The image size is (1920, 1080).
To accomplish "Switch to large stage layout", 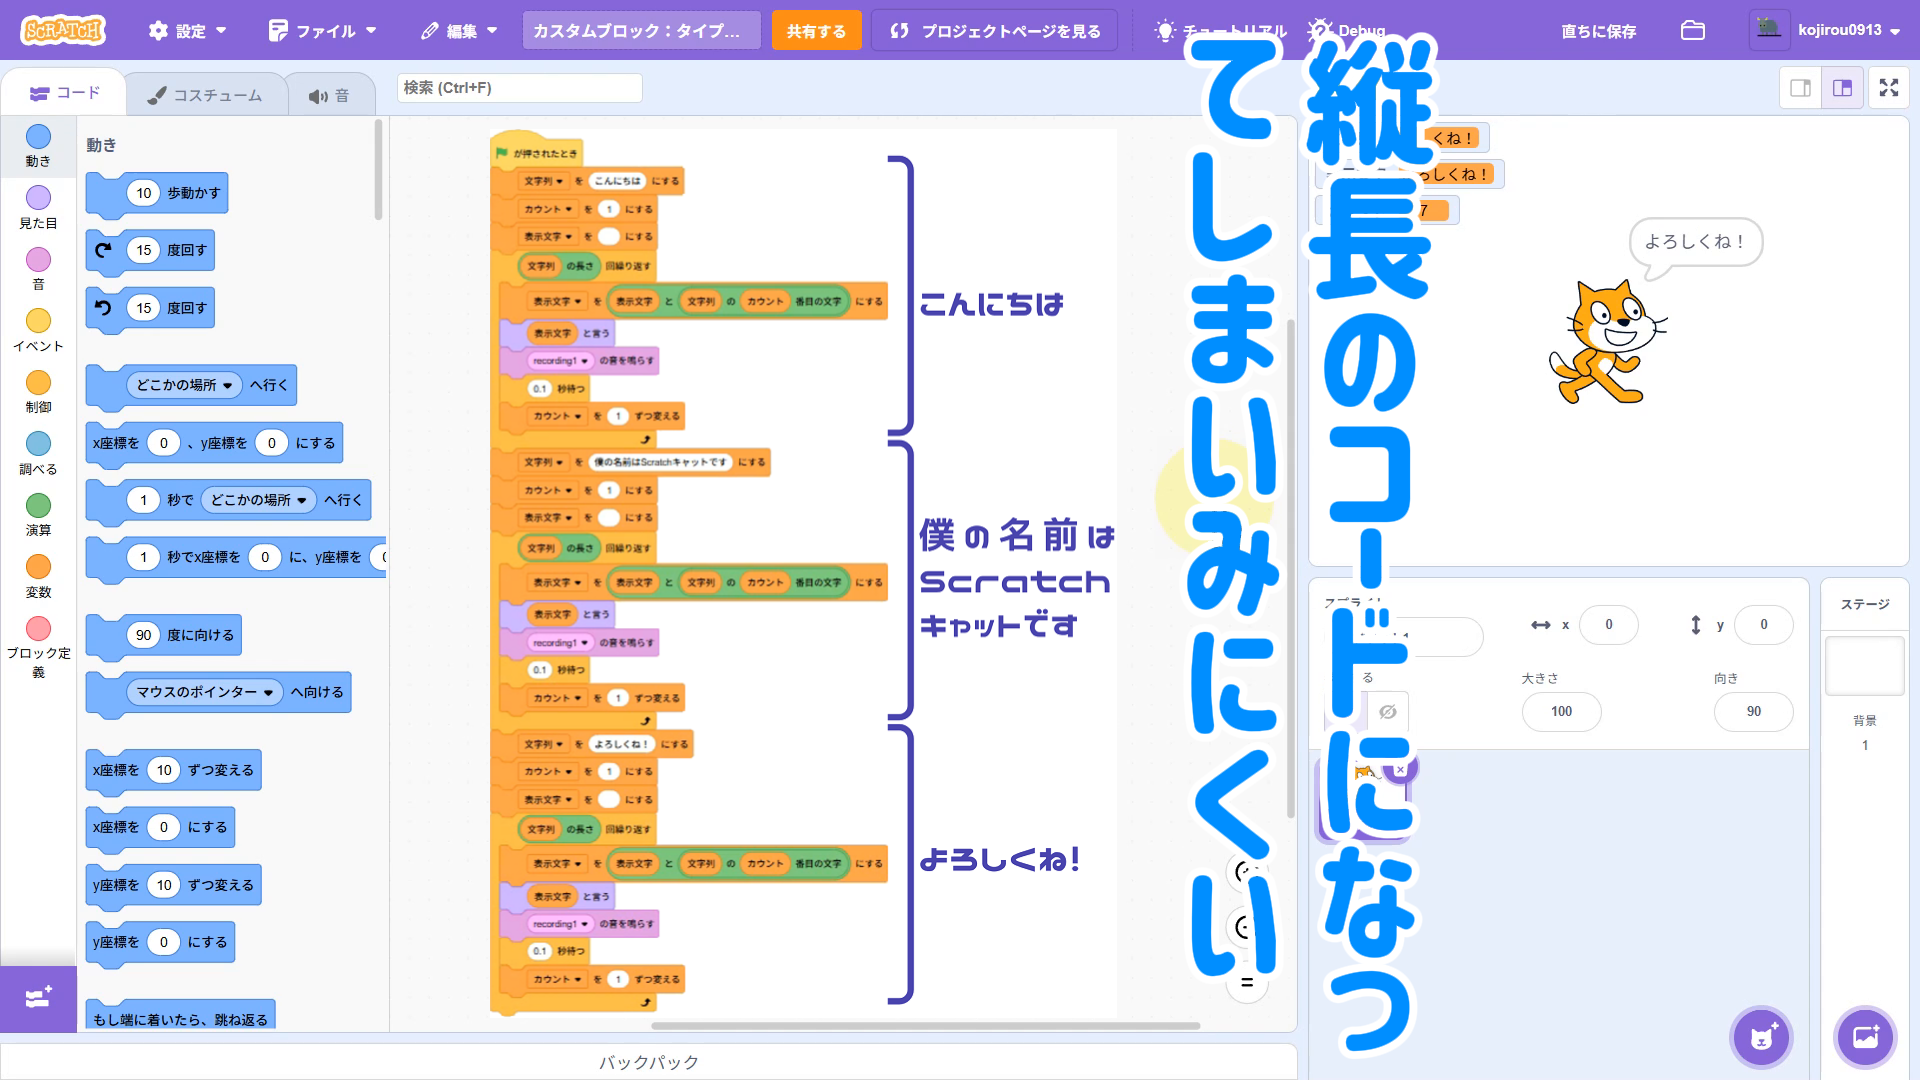I will [x=1842, y=88].
